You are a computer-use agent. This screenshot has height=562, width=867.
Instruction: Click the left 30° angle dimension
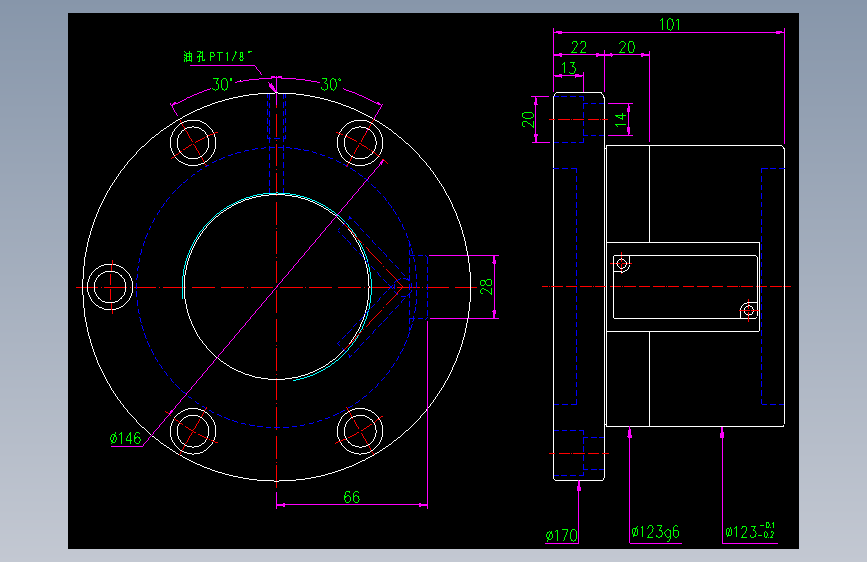(223, 85)
